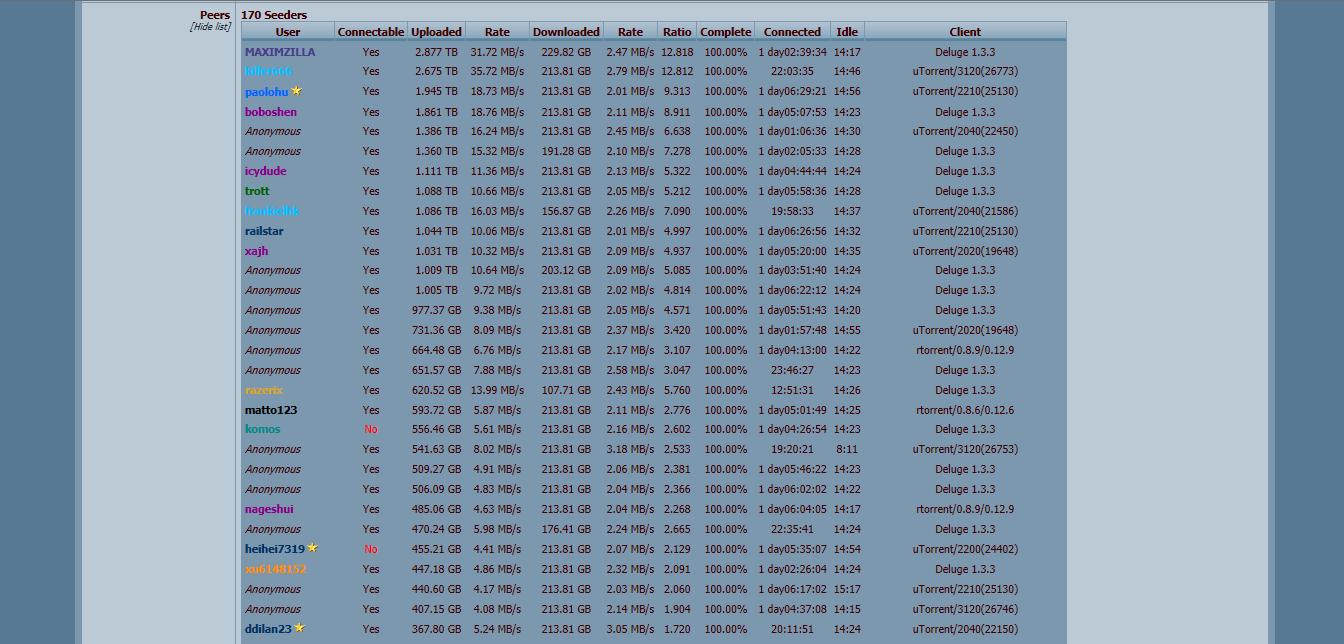The width and height of the screenshot is (1344, 644).
Task: Open user profile railstar
Action: coord(264,231)
